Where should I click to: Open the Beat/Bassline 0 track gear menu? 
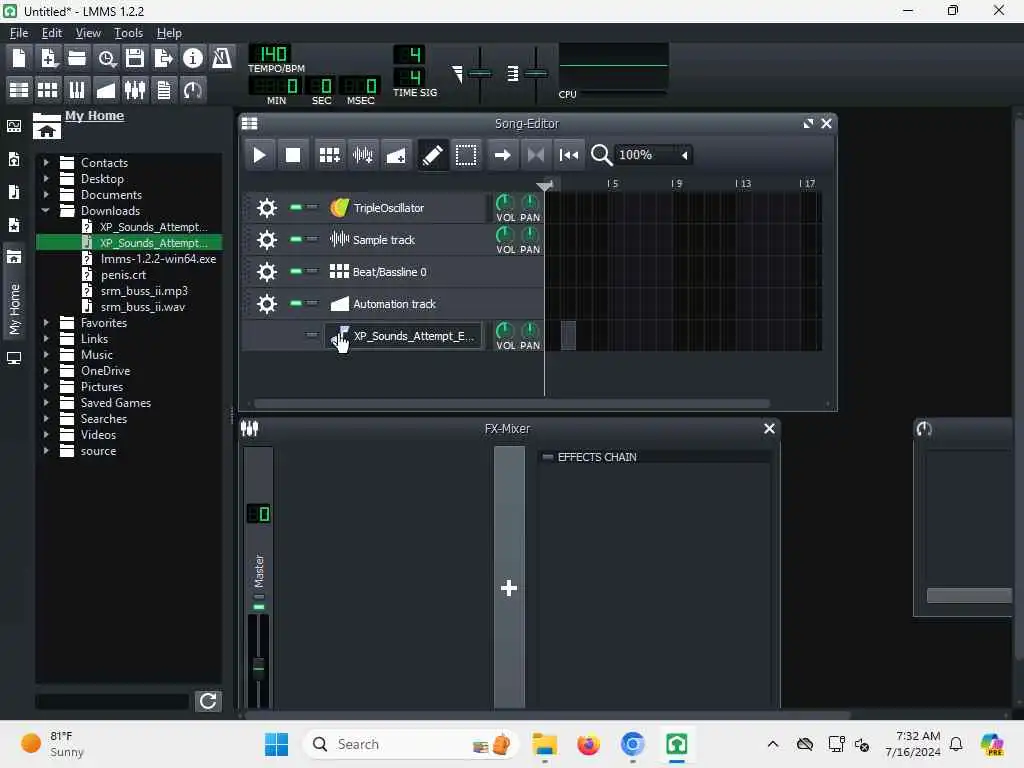click(266, 272)
